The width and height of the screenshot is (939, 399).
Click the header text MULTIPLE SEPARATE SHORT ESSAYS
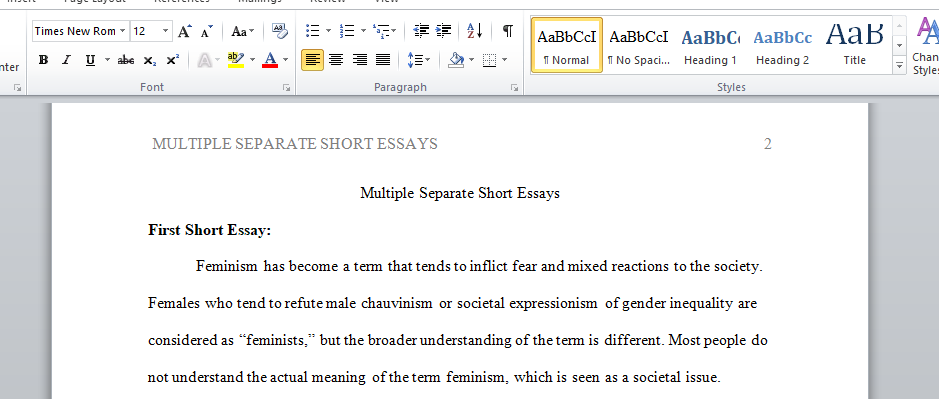[x=295, y=144]
